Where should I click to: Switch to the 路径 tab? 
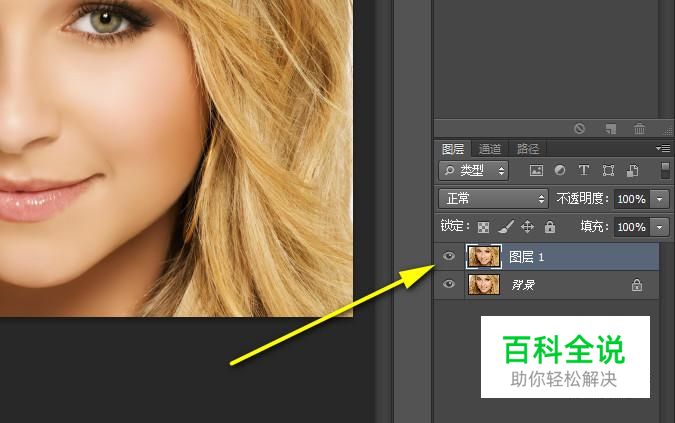pyautogui.click(x=528, y=149)
